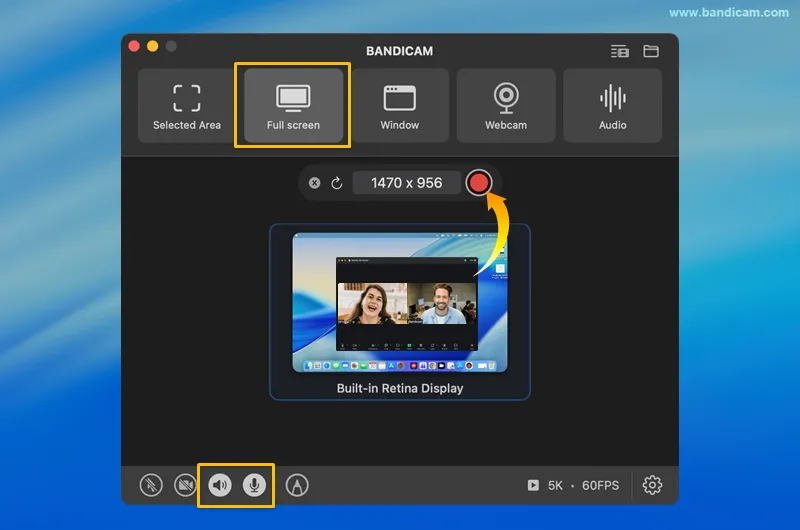
Task: Toggle the webcam overlay icon
Action: click(x=185, y=485)
